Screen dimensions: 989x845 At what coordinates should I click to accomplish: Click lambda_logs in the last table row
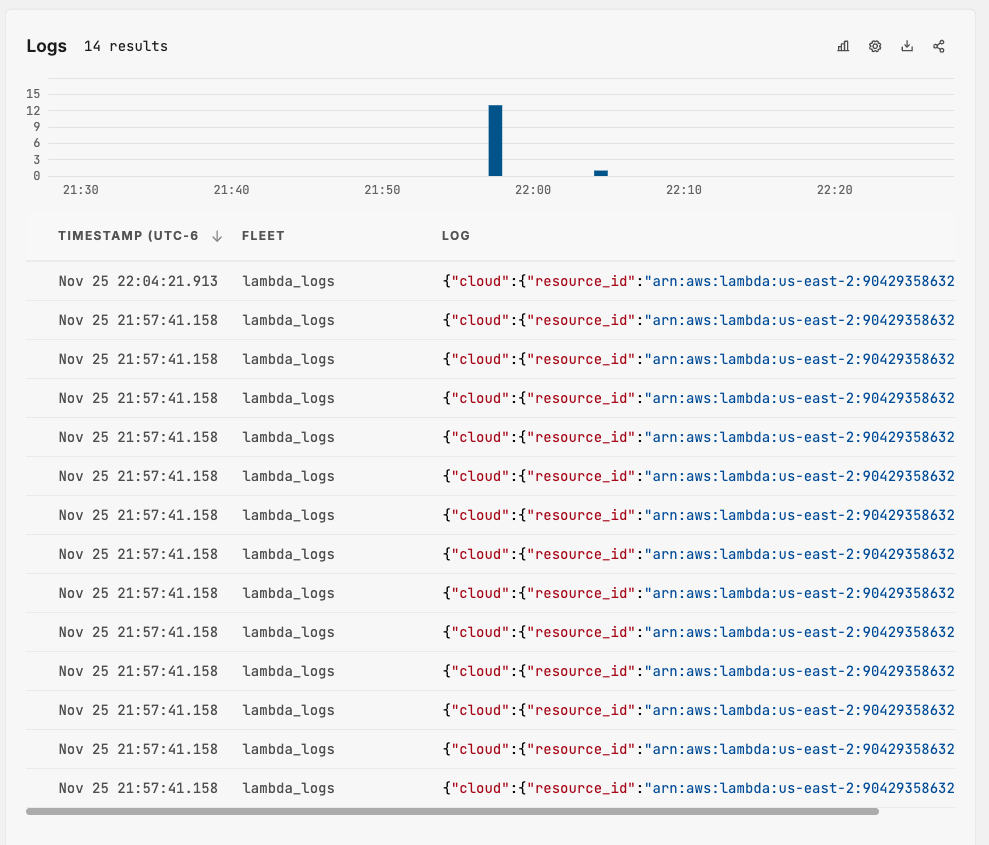[x=288, y=788]
